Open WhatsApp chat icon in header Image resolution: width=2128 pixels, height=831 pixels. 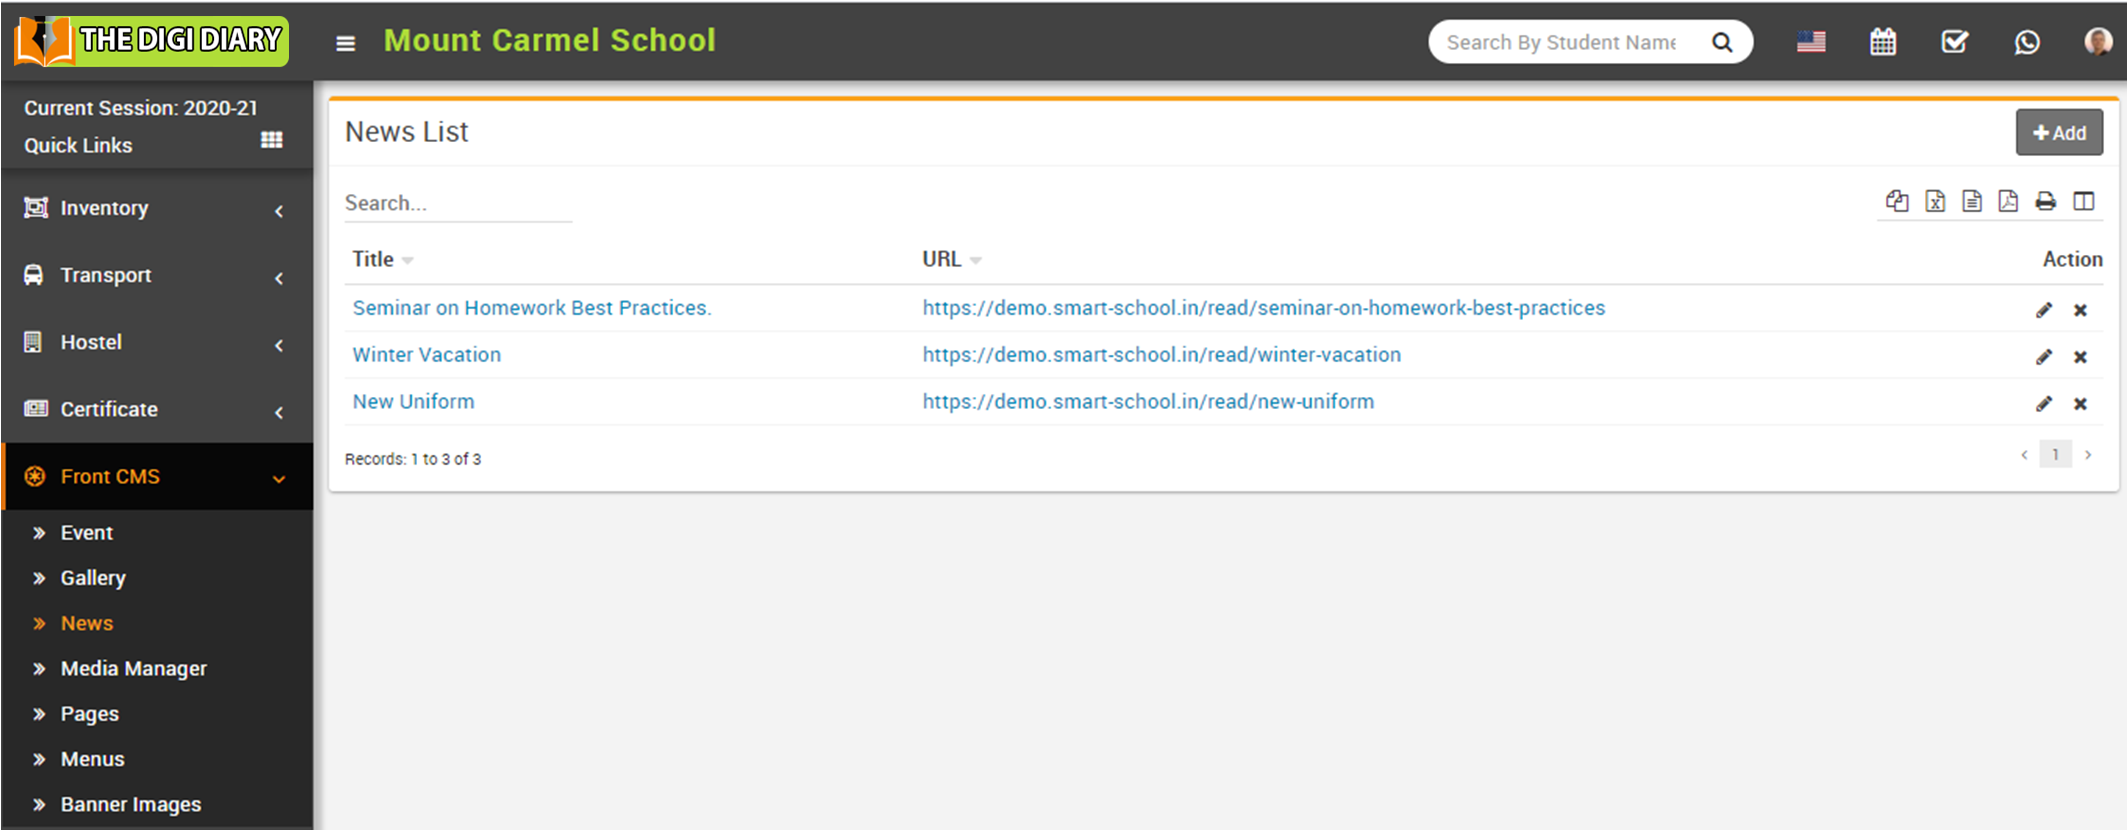(x=2027, y=42)
